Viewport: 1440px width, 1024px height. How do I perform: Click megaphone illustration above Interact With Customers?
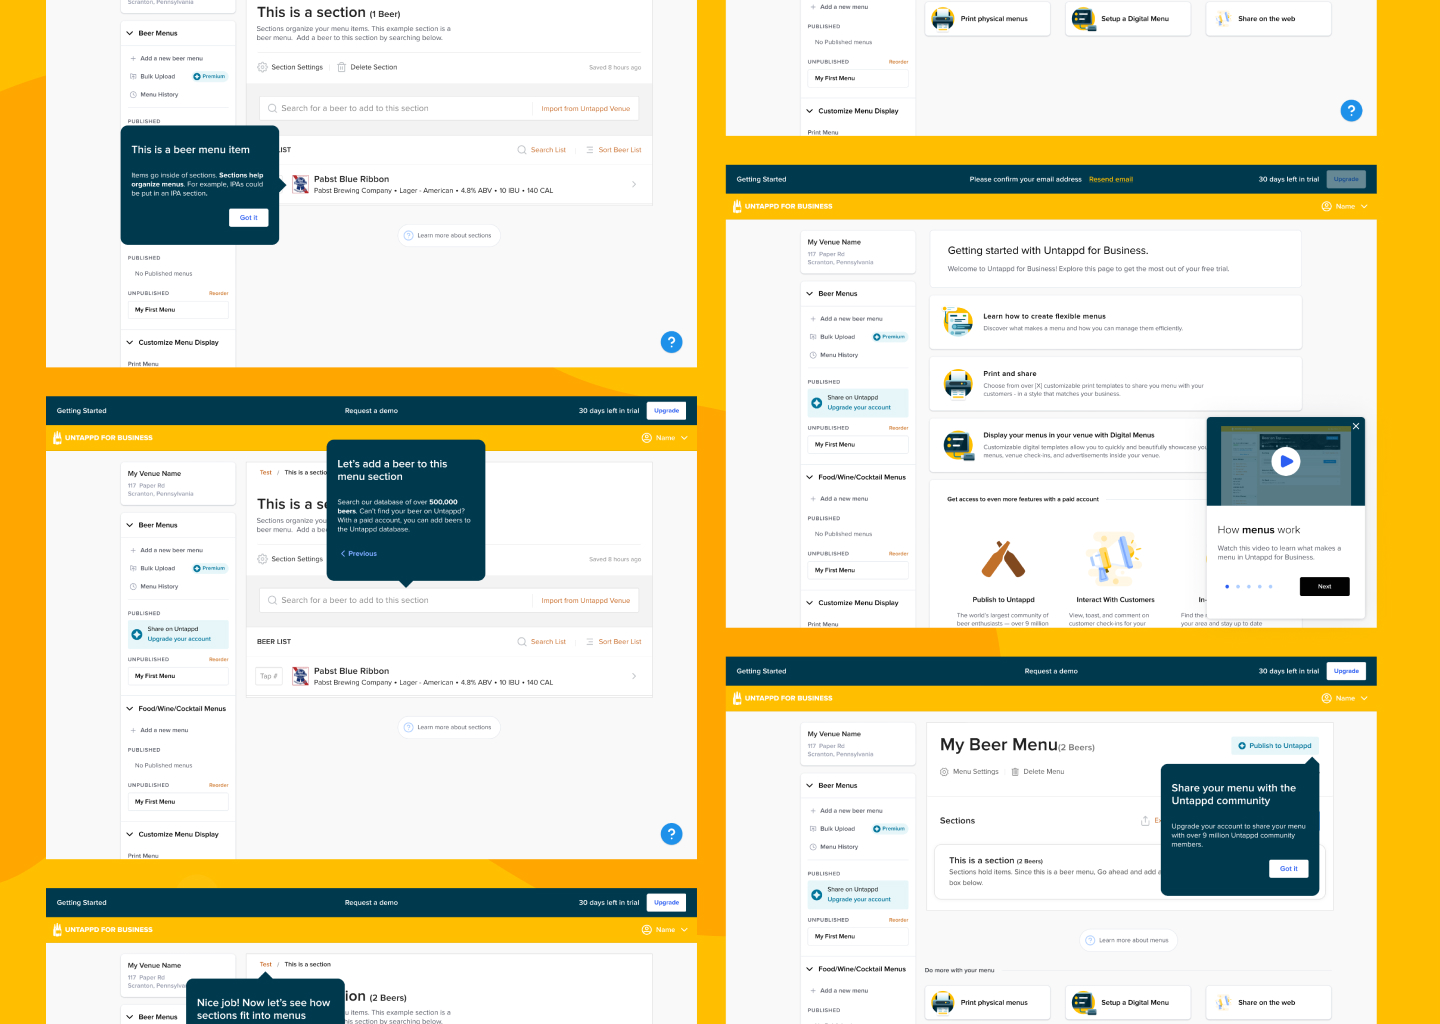tap(1115, 559)
